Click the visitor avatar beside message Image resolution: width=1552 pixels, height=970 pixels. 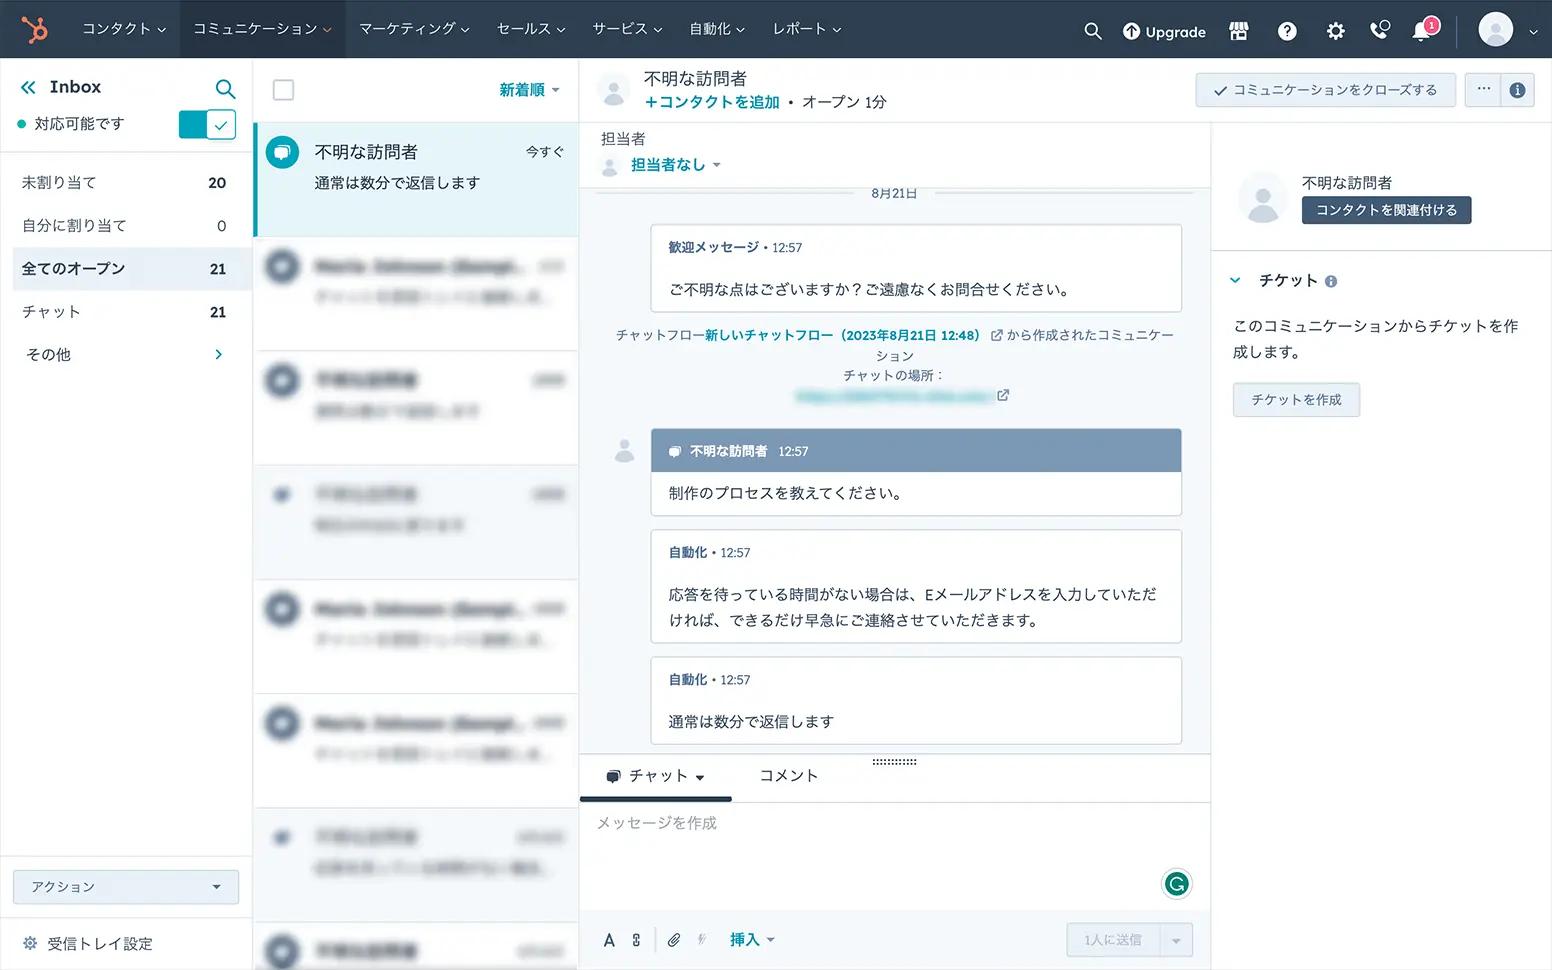click(624, 450)
